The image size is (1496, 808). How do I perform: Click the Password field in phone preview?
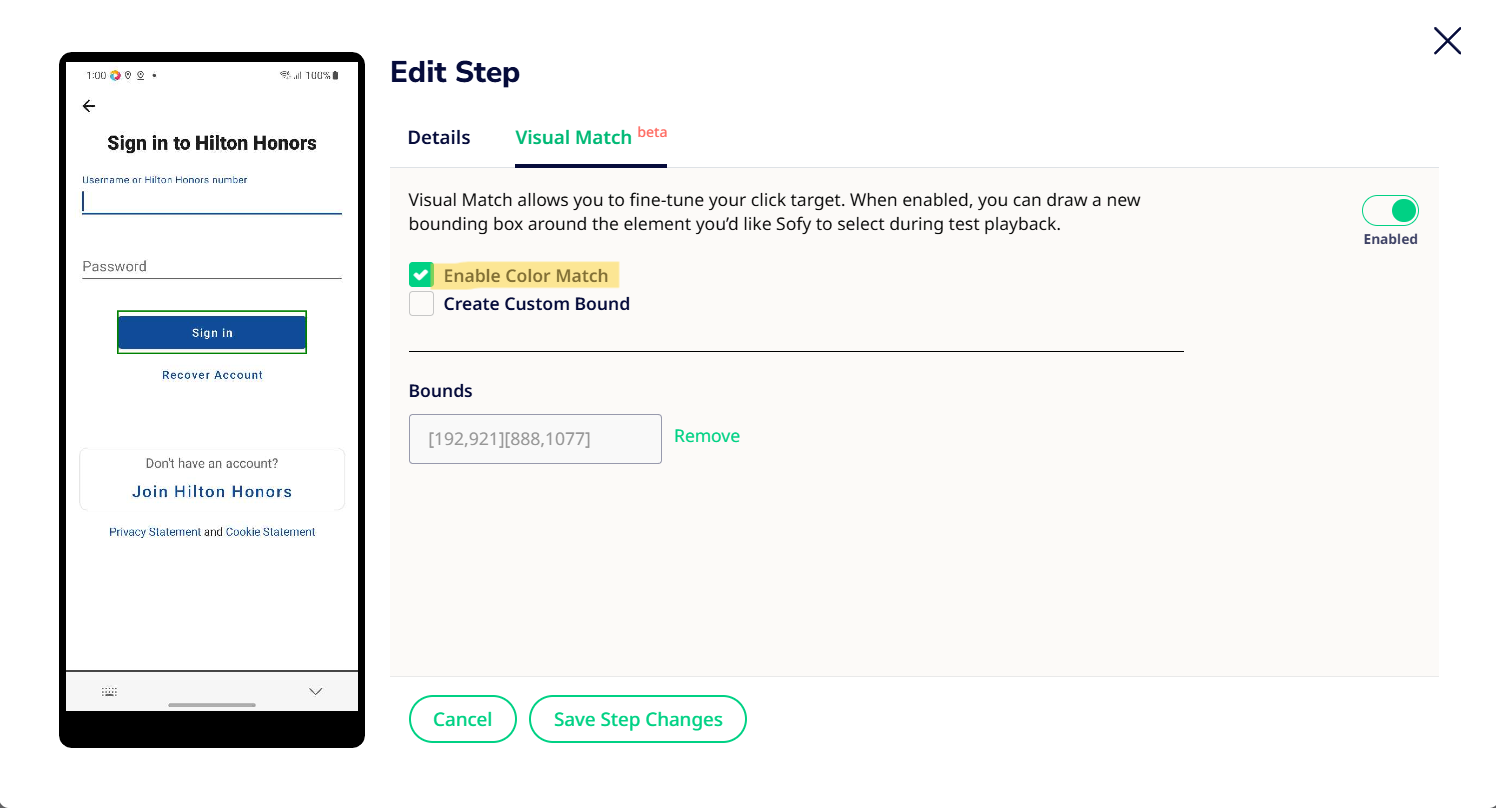point(212,267)
